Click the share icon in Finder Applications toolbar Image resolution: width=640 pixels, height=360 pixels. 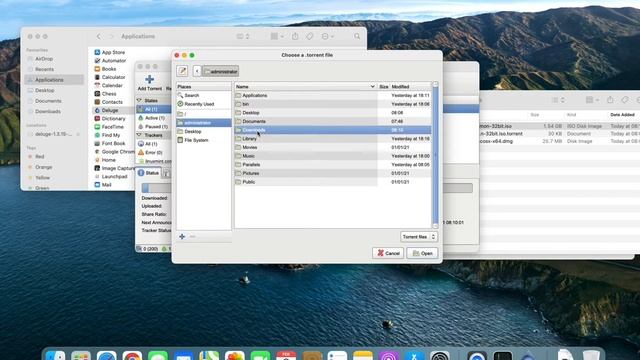coord(295,36)
